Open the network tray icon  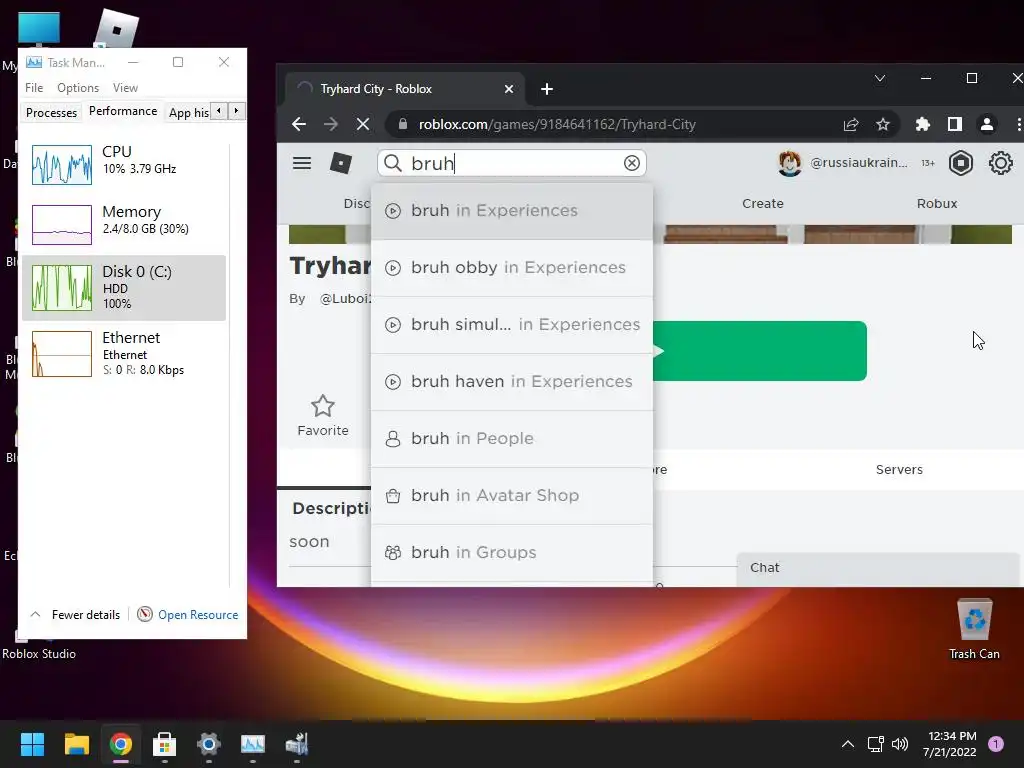tap(876, 744)
